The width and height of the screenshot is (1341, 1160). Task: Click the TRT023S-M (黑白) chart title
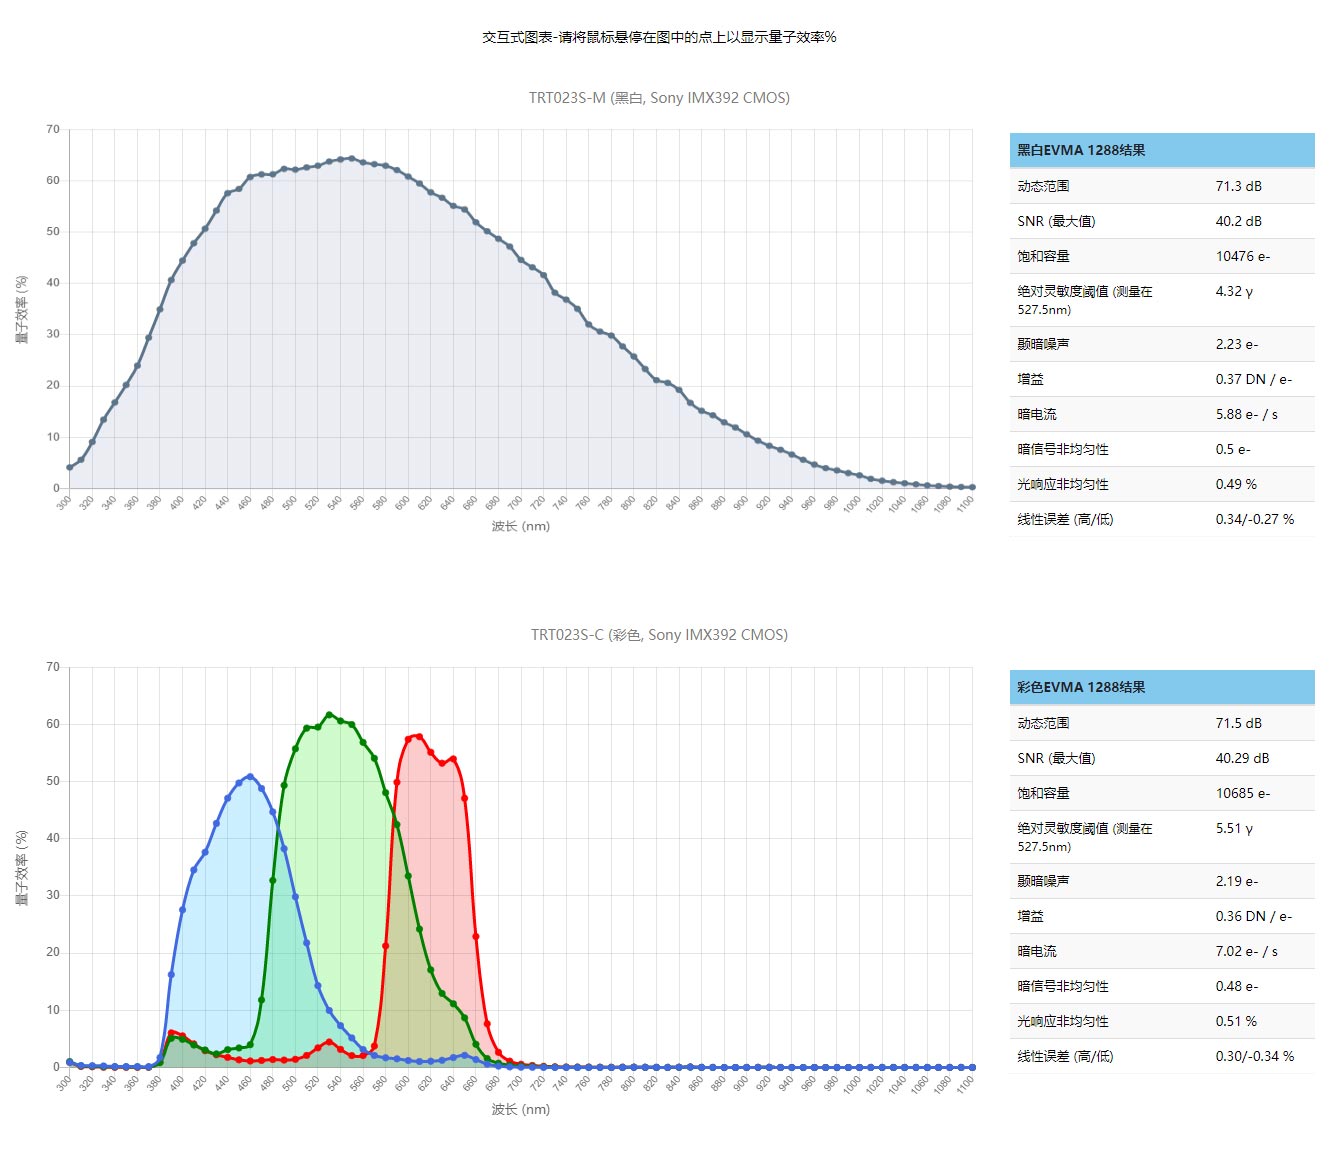click(x=659, y=98)
